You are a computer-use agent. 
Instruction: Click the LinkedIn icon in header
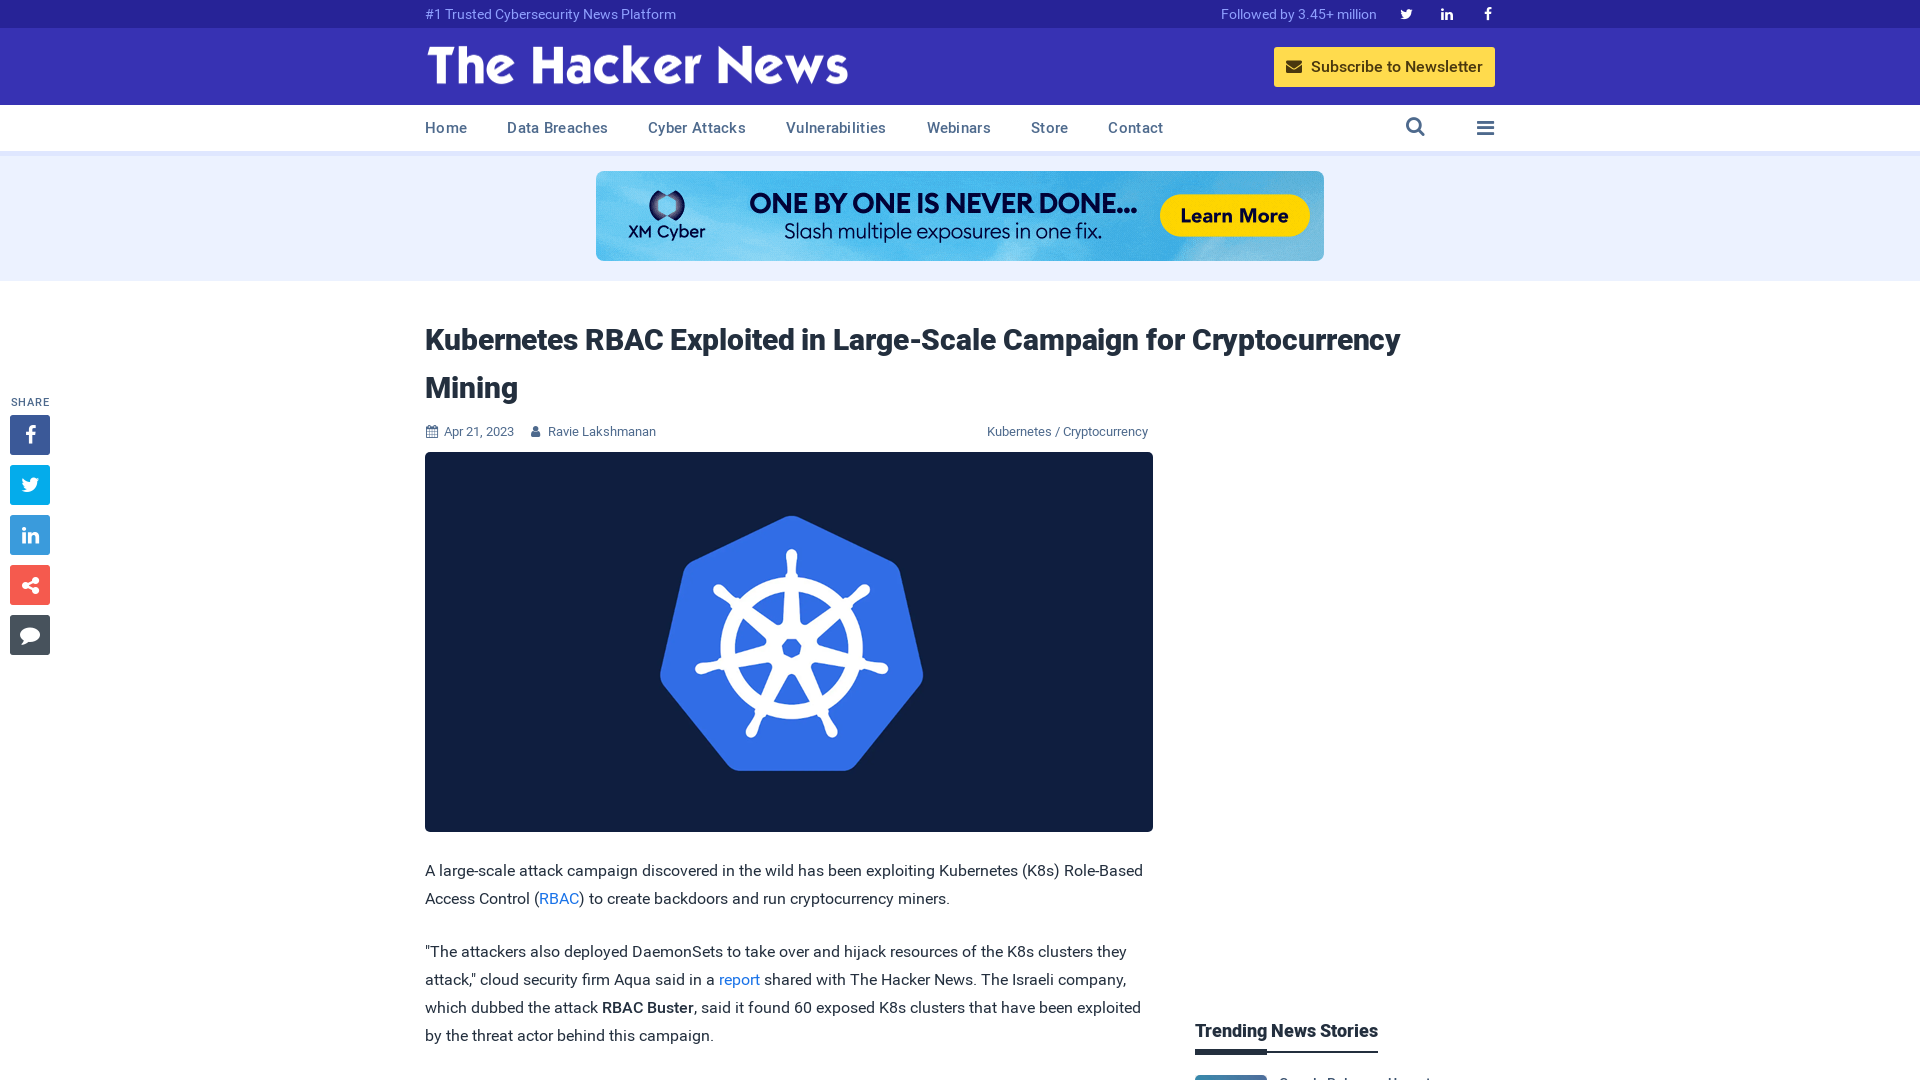coord(1445,13)
